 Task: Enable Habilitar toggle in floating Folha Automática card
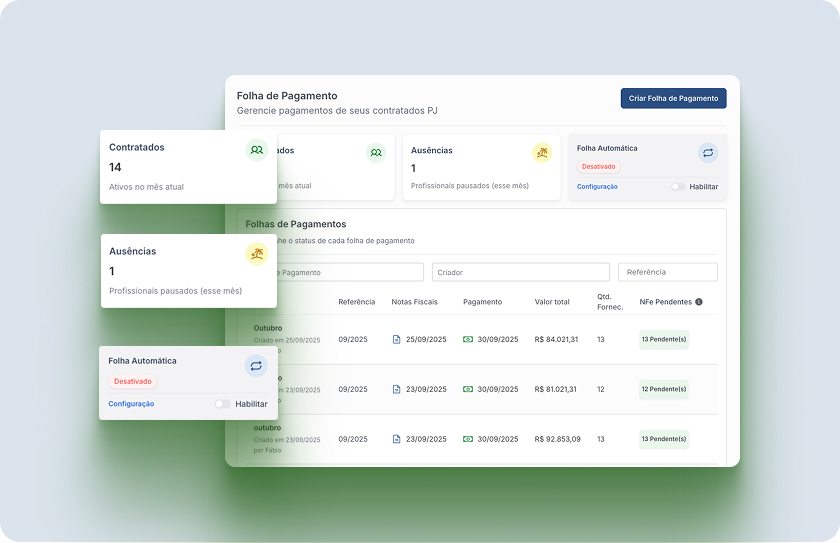tap(222, 404)
